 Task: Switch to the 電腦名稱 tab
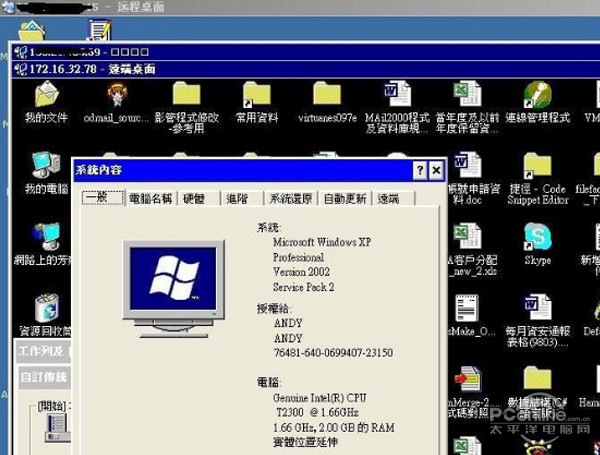[x=151, y=199]
